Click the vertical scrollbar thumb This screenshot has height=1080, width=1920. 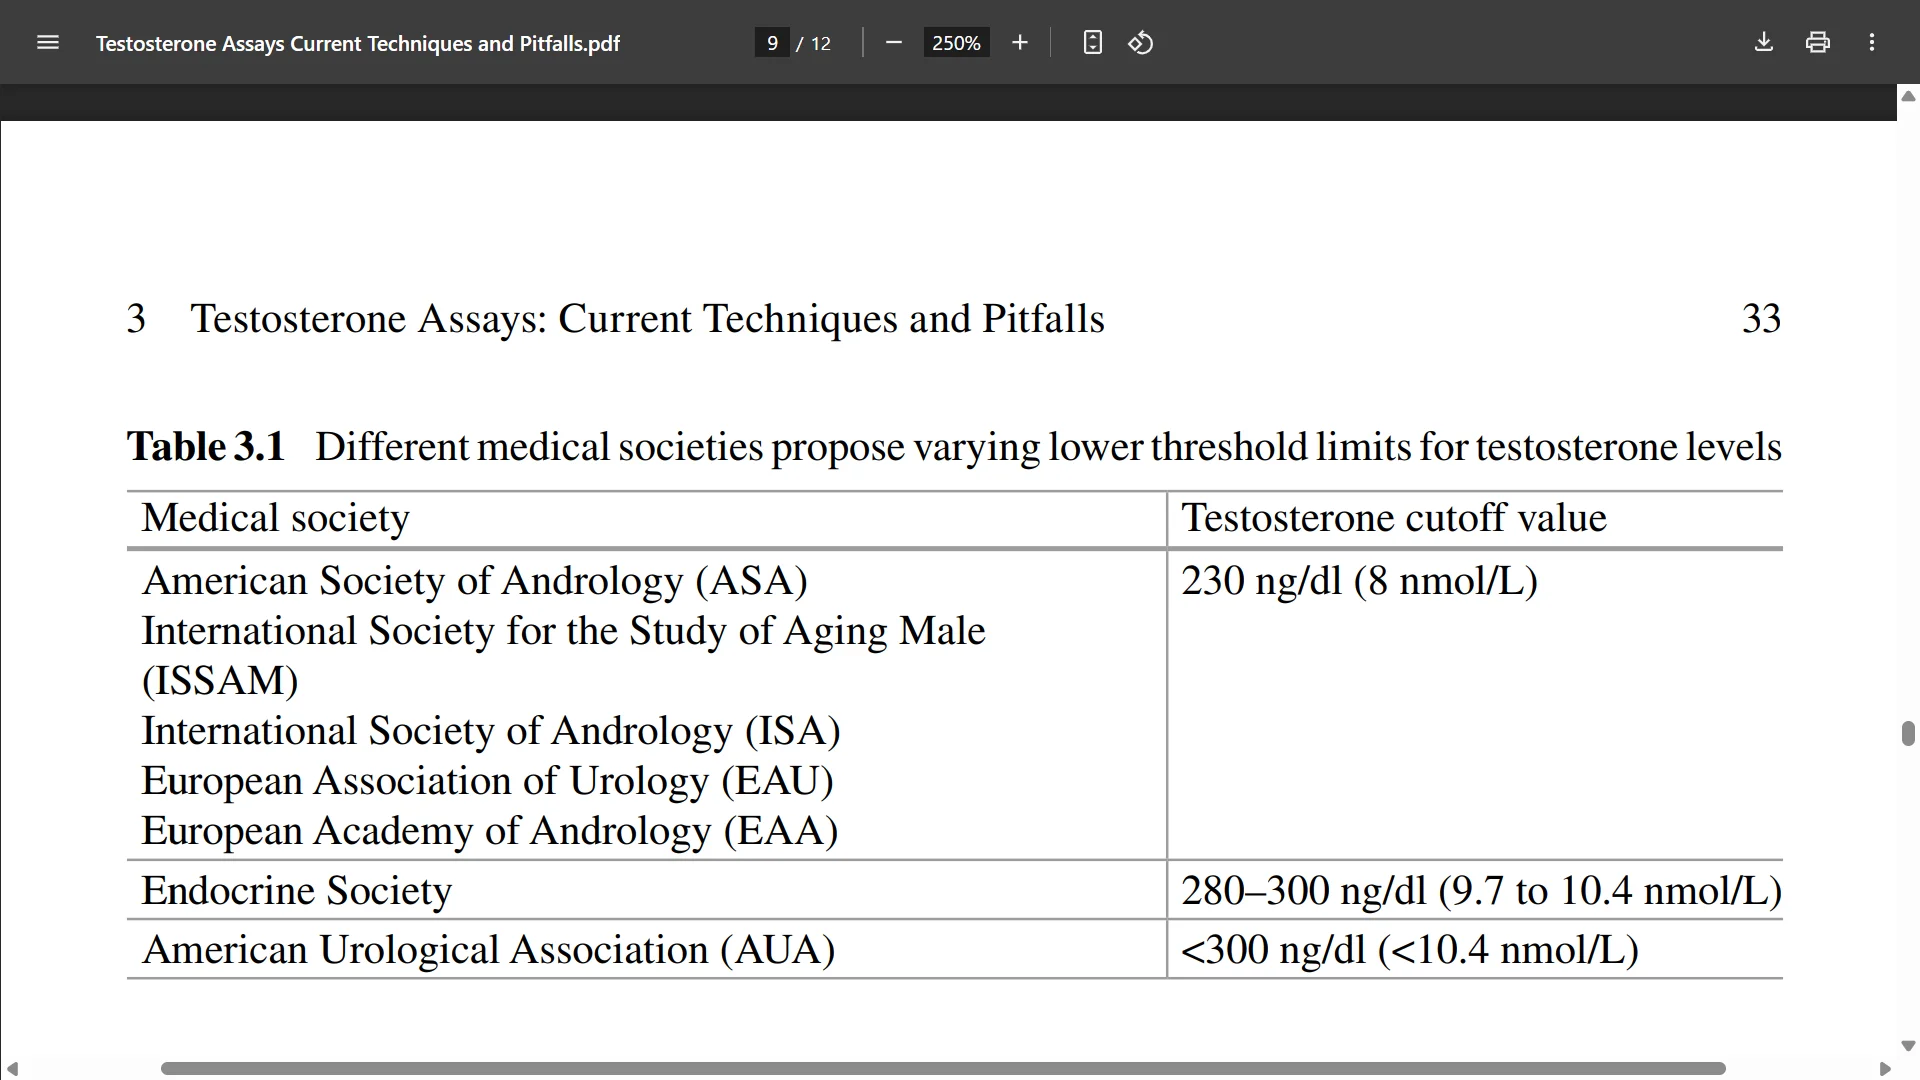[1908, 733]
